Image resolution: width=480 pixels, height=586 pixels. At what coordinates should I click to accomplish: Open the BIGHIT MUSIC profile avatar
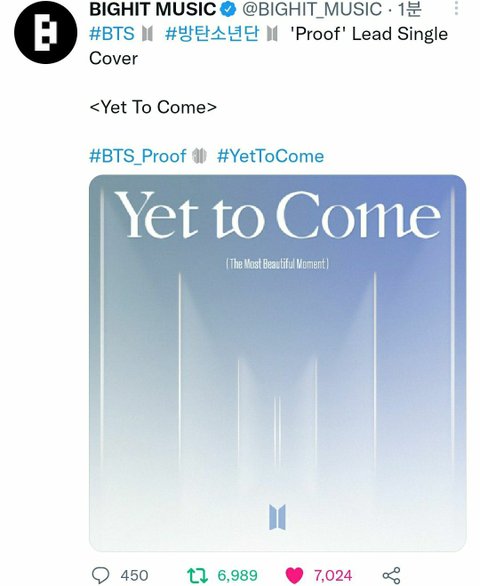pos(46,32)
